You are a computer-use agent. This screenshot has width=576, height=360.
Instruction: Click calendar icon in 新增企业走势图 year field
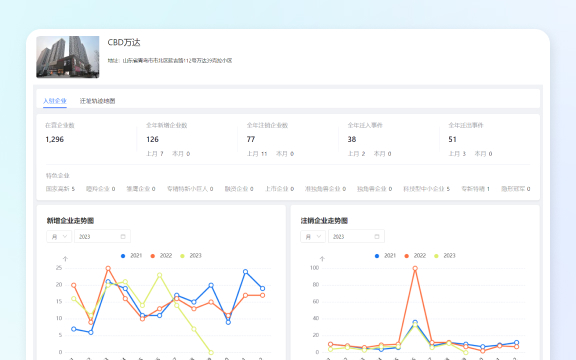coord(123,237)
